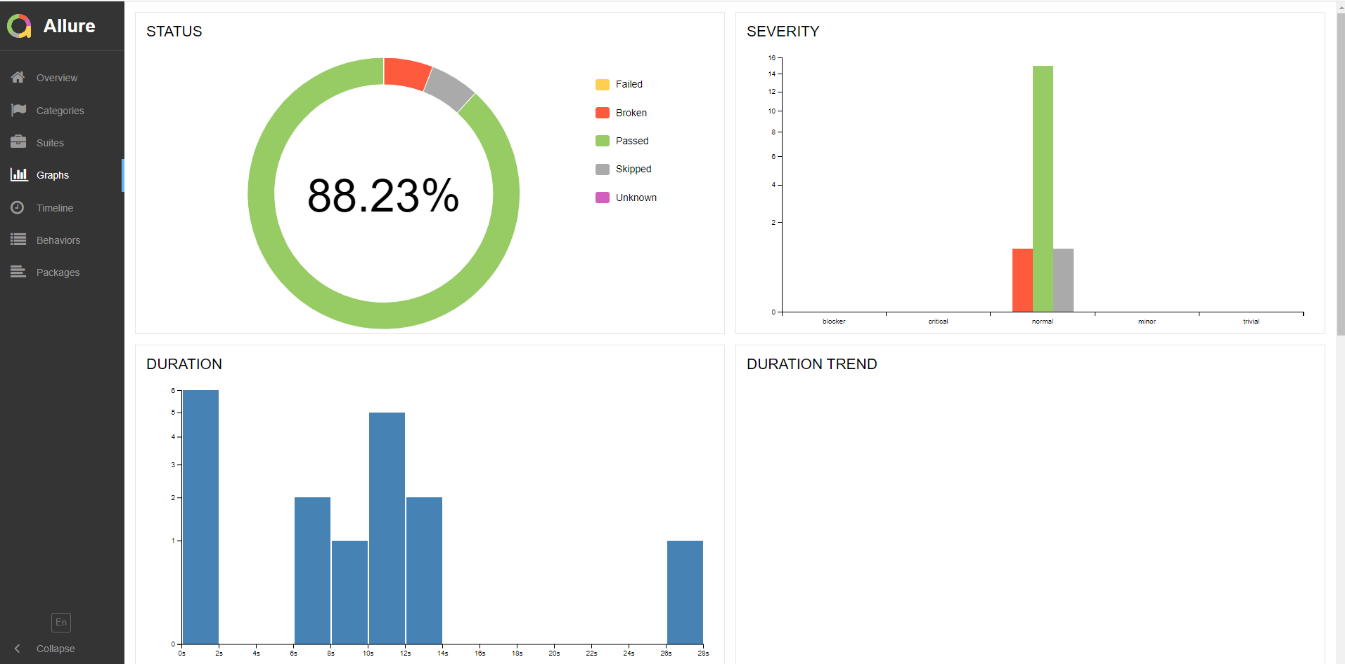Click the Failed yellow legend swatch

tap(602, 85)
